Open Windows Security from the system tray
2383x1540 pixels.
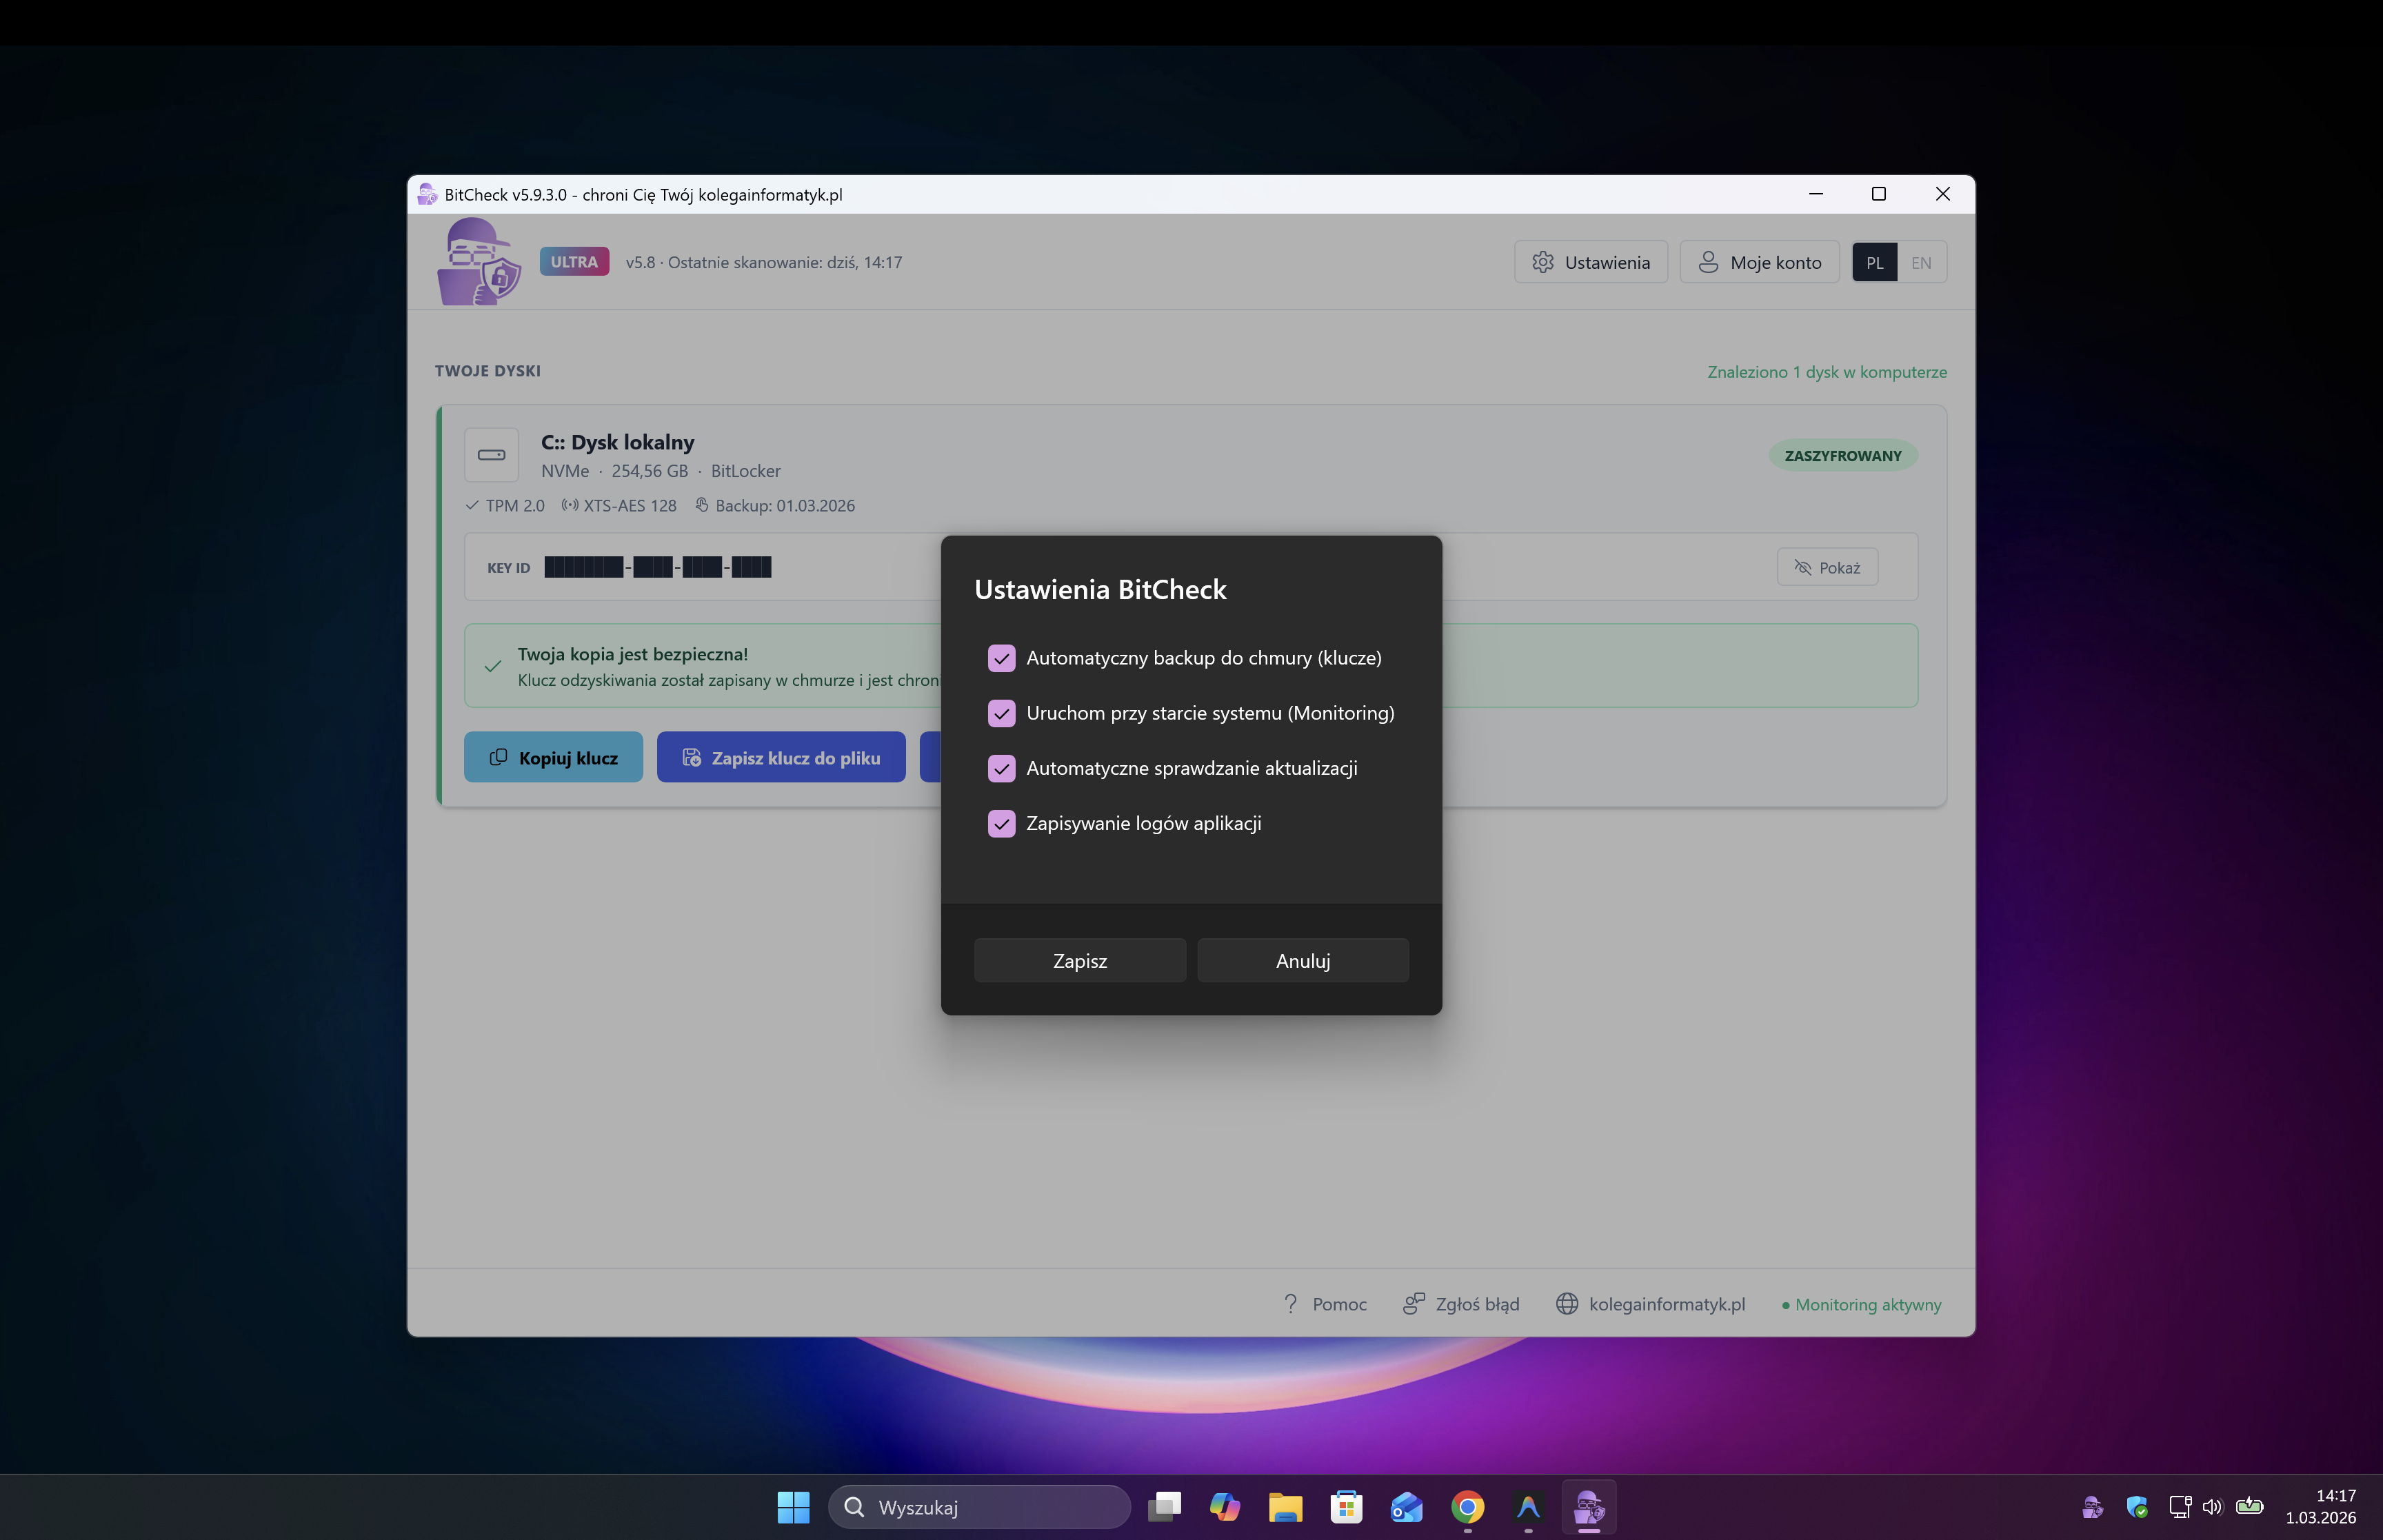pos(2136,1506)
